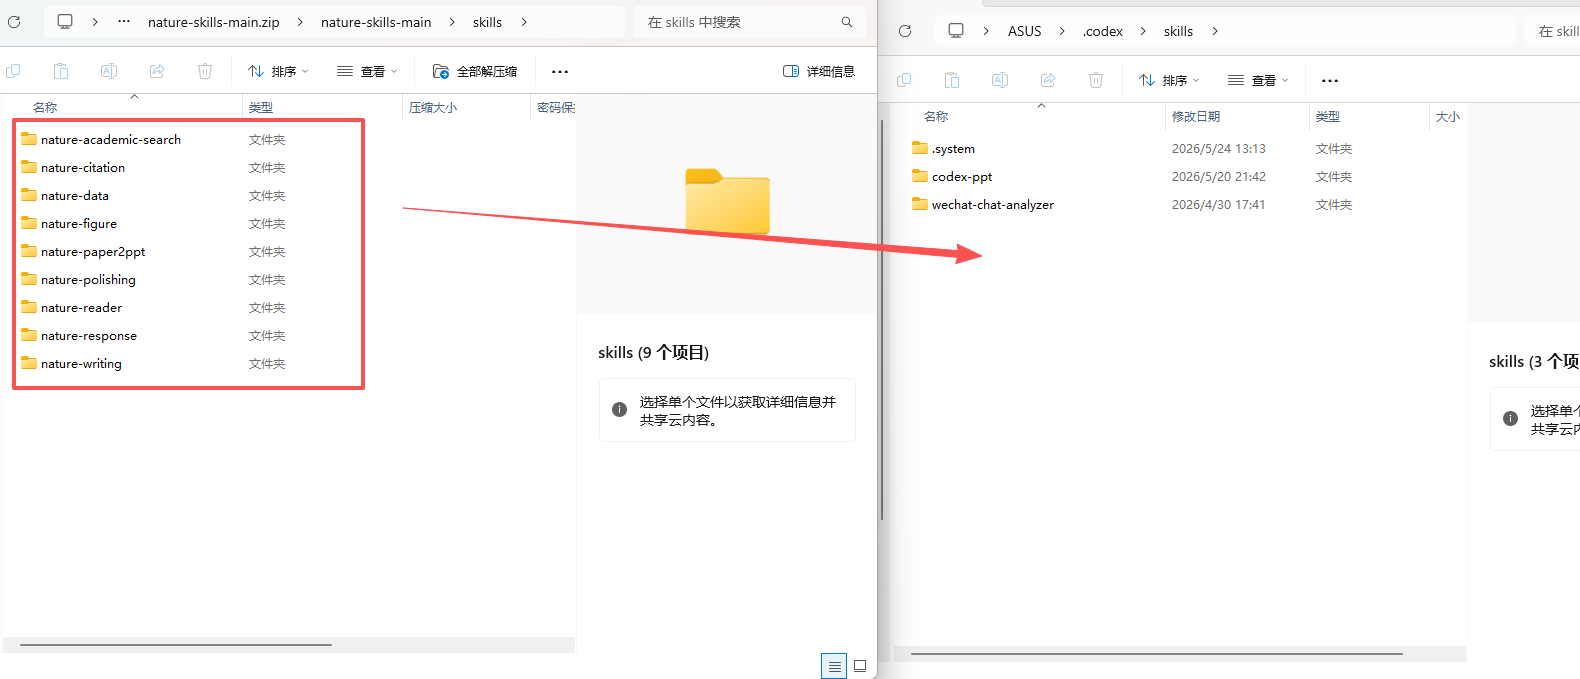Click the folder preview thumbnail in details pane
This screenshot has height=679, width=1580.
[727, 201]
